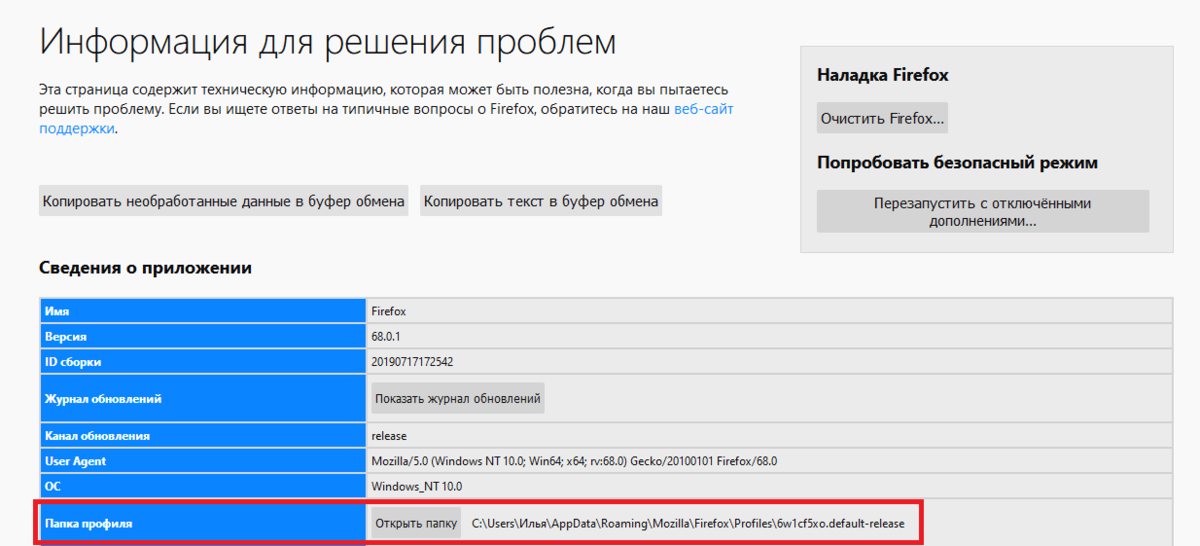Image resolution: width=1200 pixels, height=546 pixels.
Task: Click the version value 68.0.1
Action: pos(386,337)
